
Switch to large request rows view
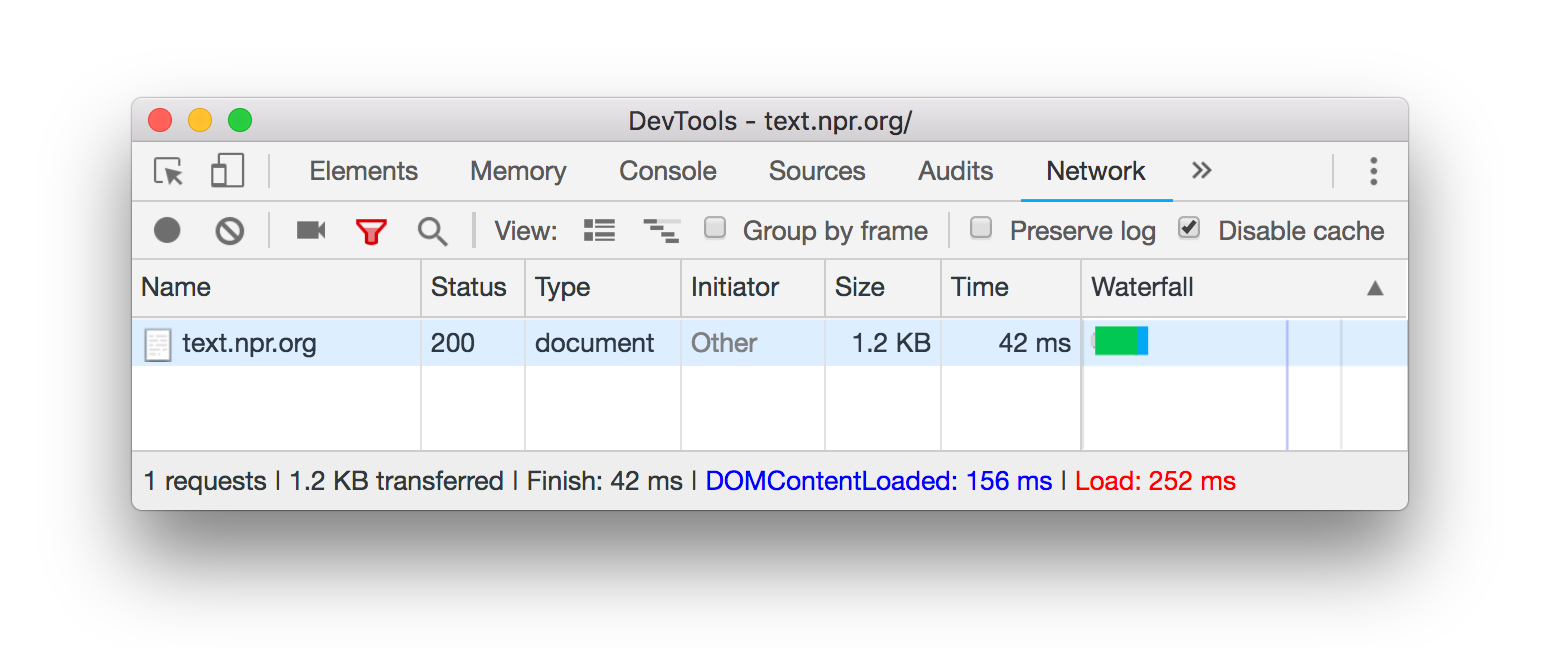[x=599, y=231]
